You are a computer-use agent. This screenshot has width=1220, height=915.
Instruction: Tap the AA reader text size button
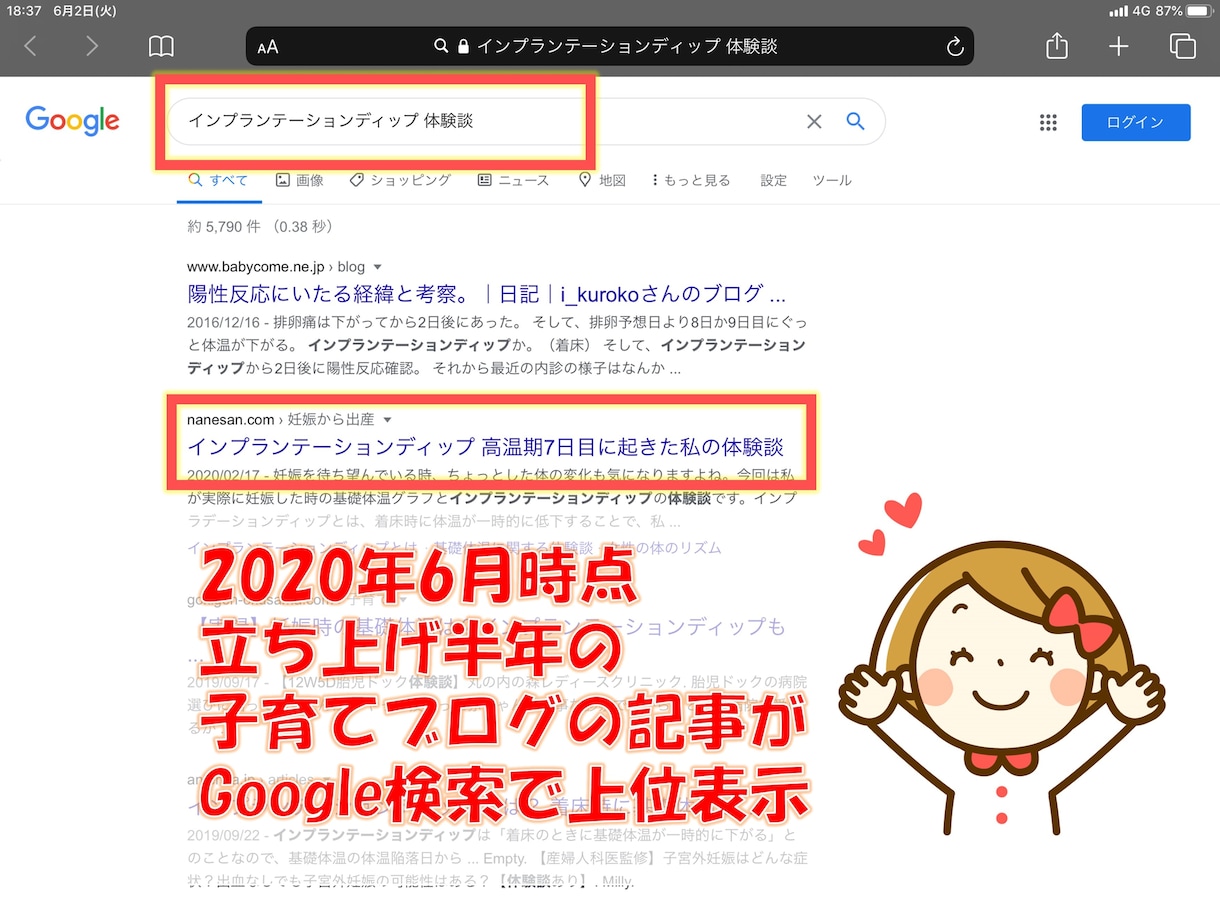point(268,47)
